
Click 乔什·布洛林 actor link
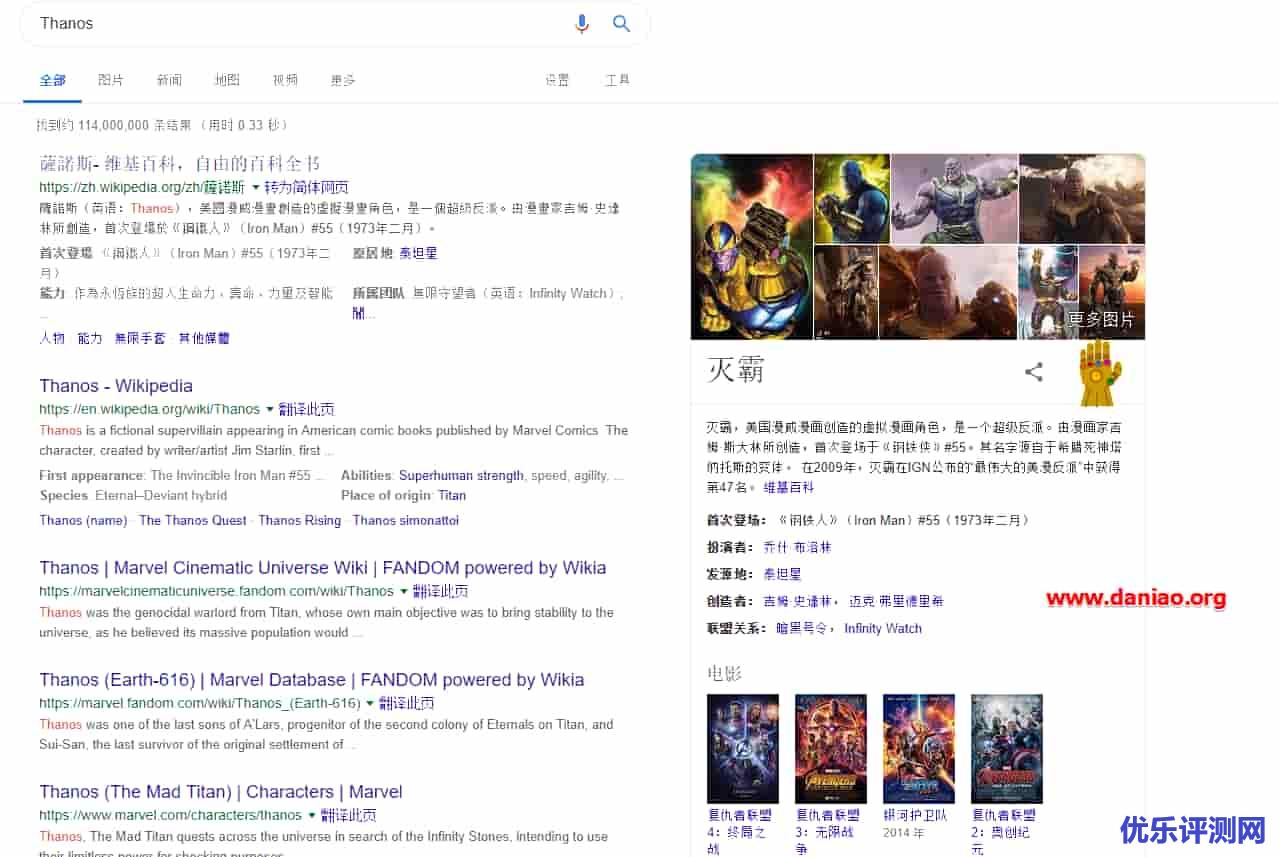(797, 548)
